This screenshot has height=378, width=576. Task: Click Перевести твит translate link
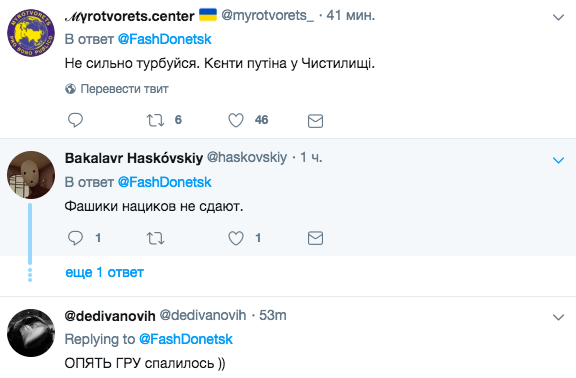click(x=125, y=89)
